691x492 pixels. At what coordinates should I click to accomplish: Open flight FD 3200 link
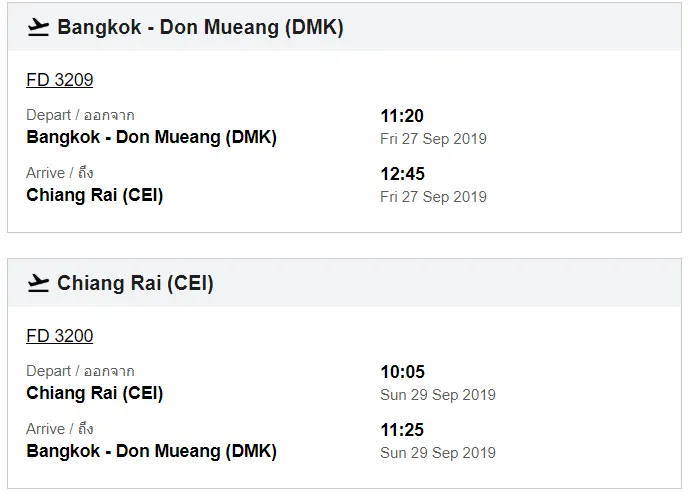[59, 336]
